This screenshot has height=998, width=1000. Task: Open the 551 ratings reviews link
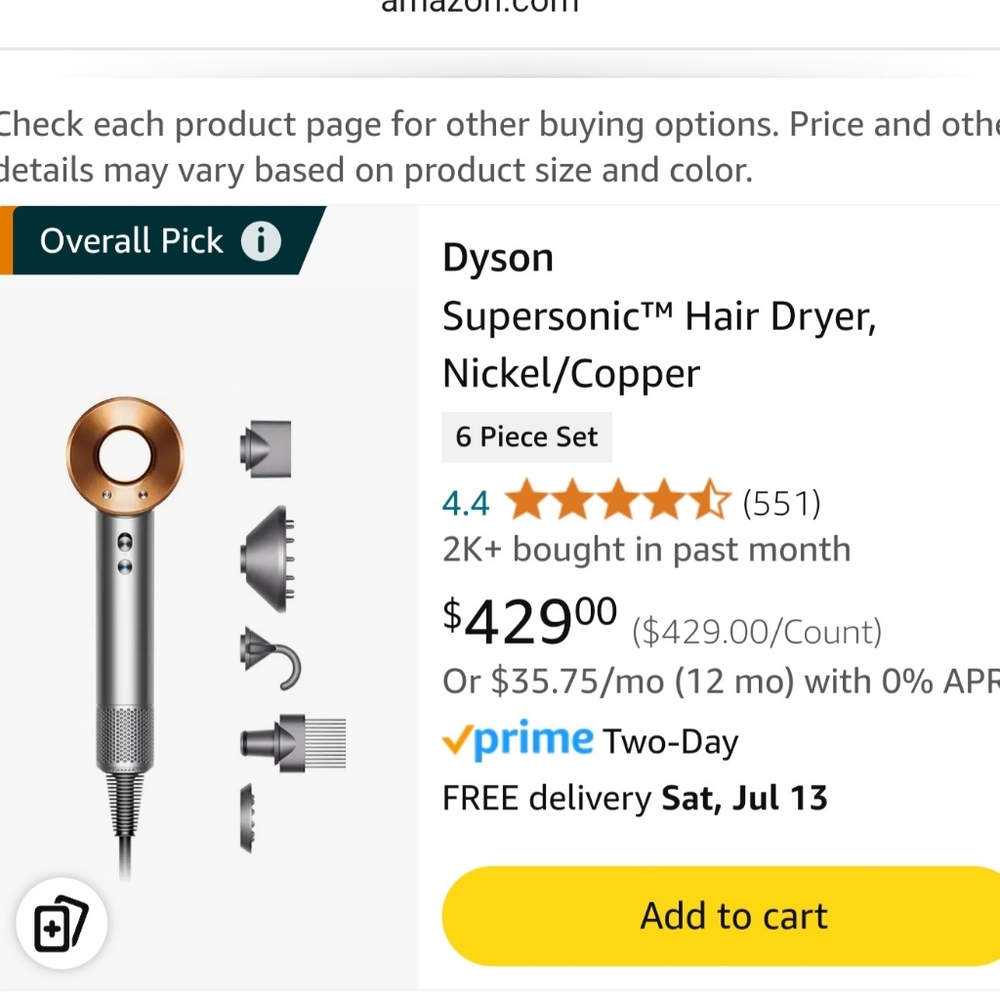tap(783, 503)
